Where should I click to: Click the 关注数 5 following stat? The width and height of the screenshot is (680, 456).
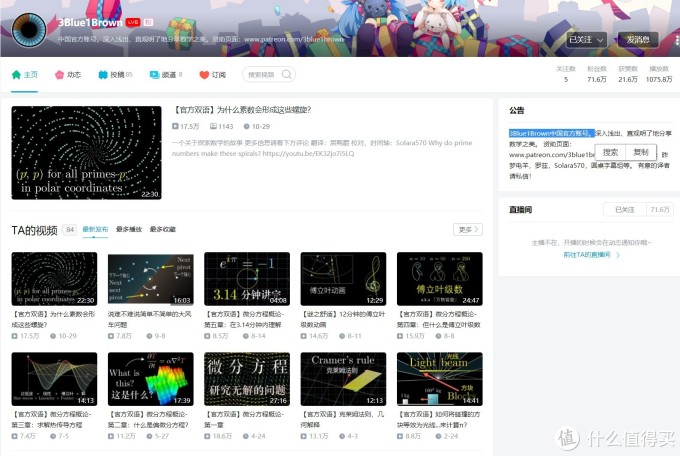pyautogui.click(x=566, y=74)
